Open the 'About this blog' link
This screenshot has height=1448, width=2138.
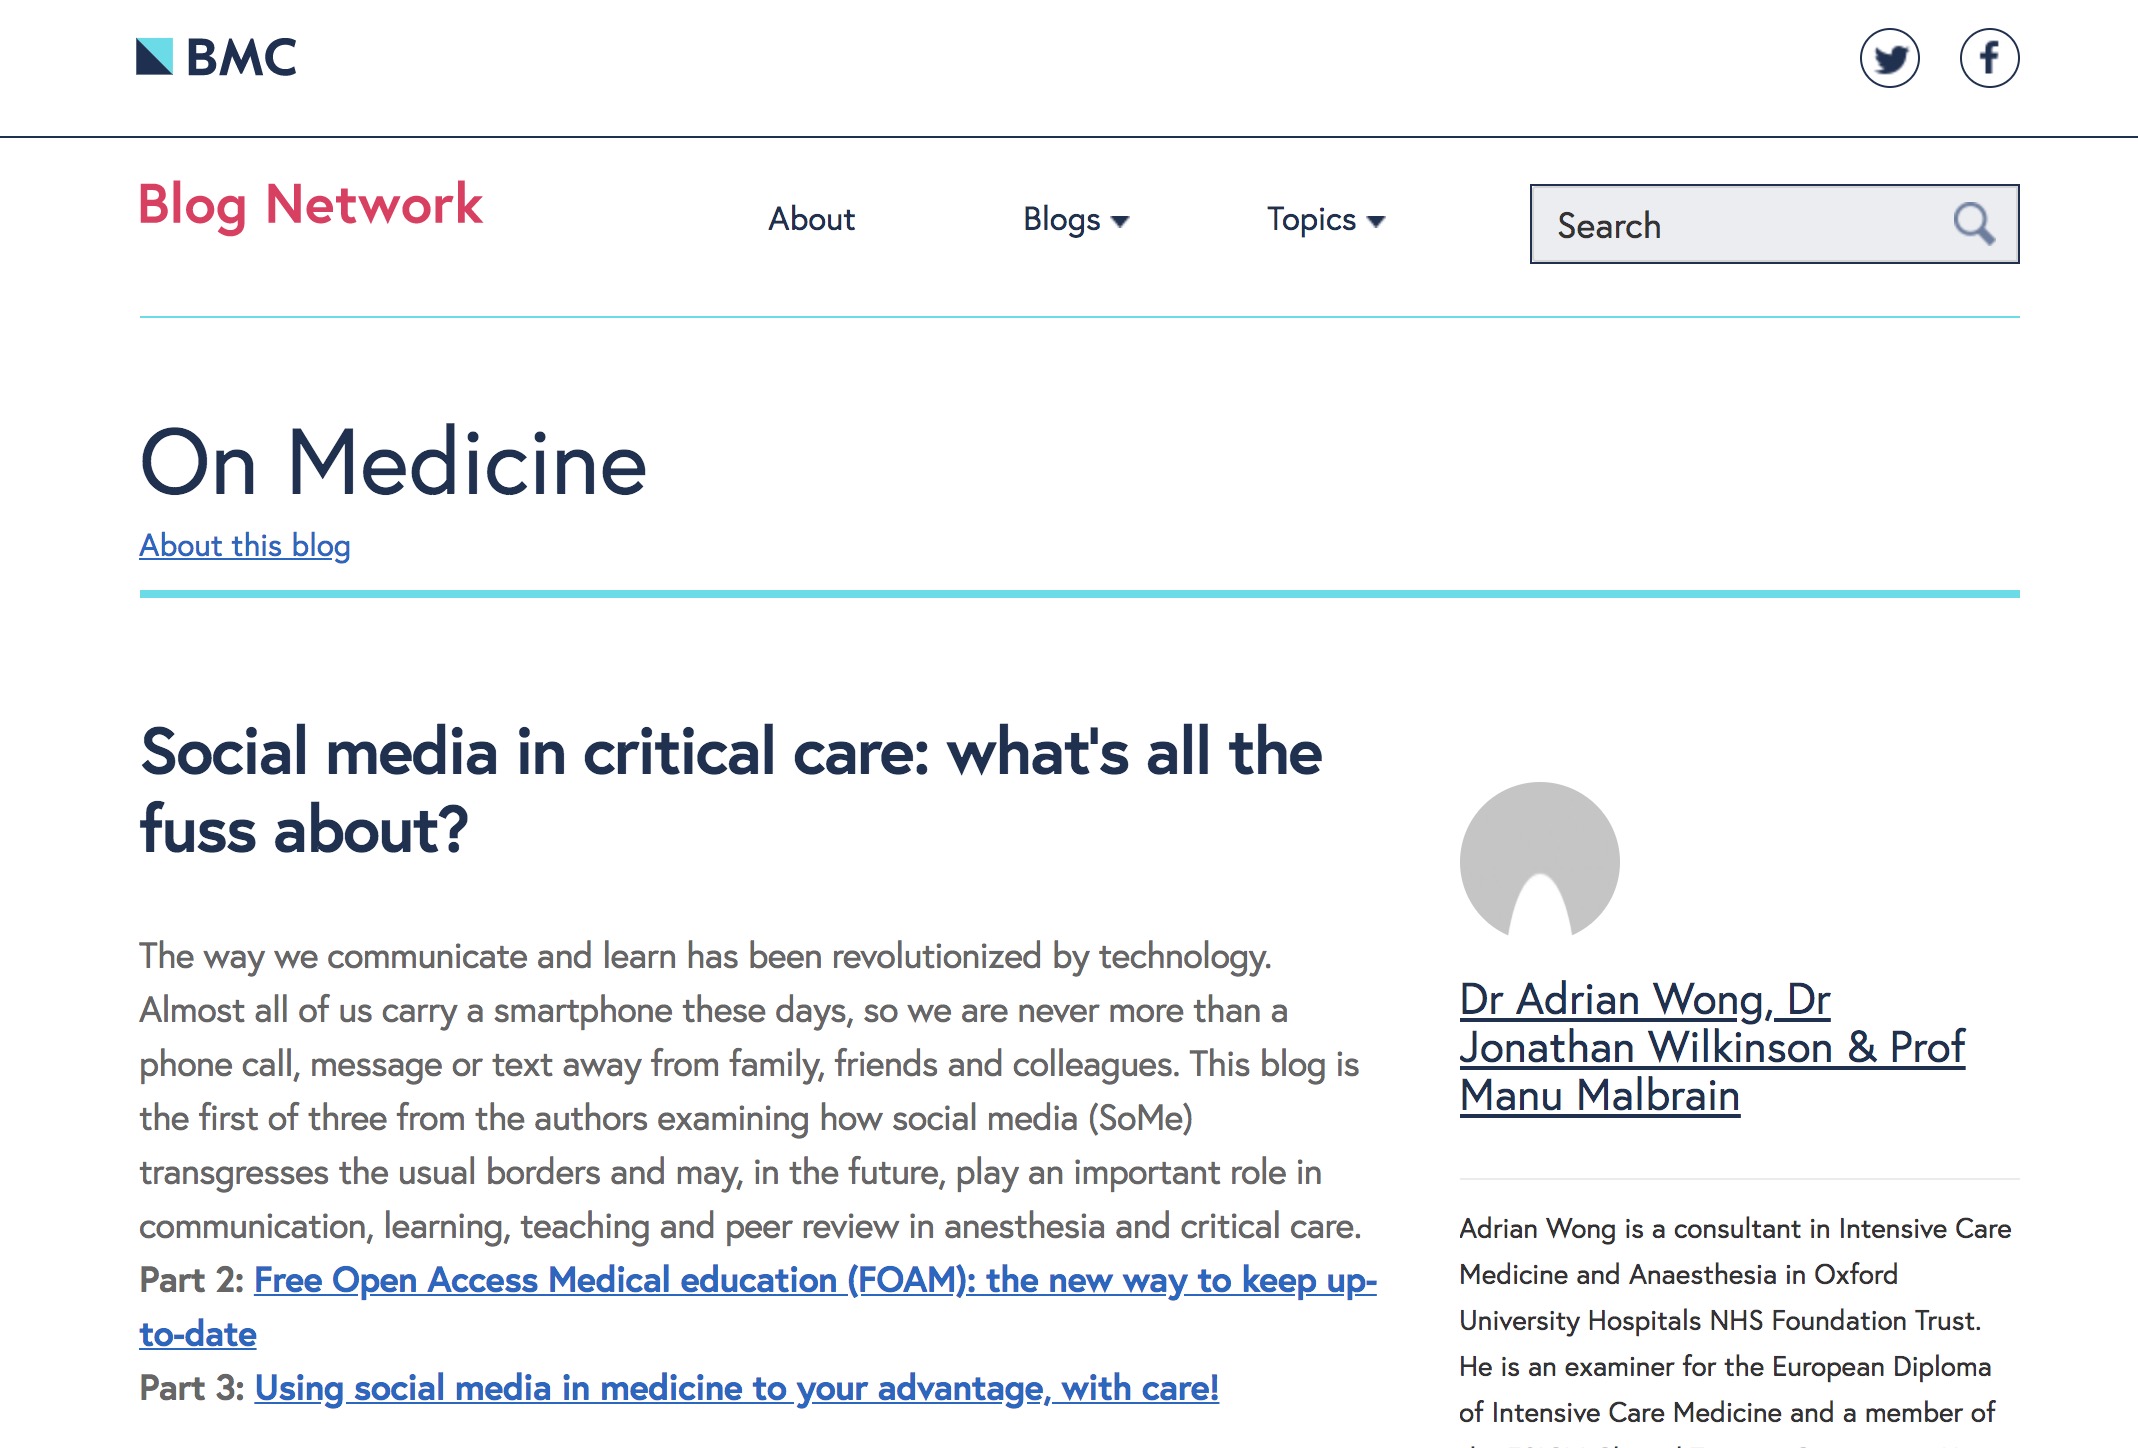(x=245, y=546)
